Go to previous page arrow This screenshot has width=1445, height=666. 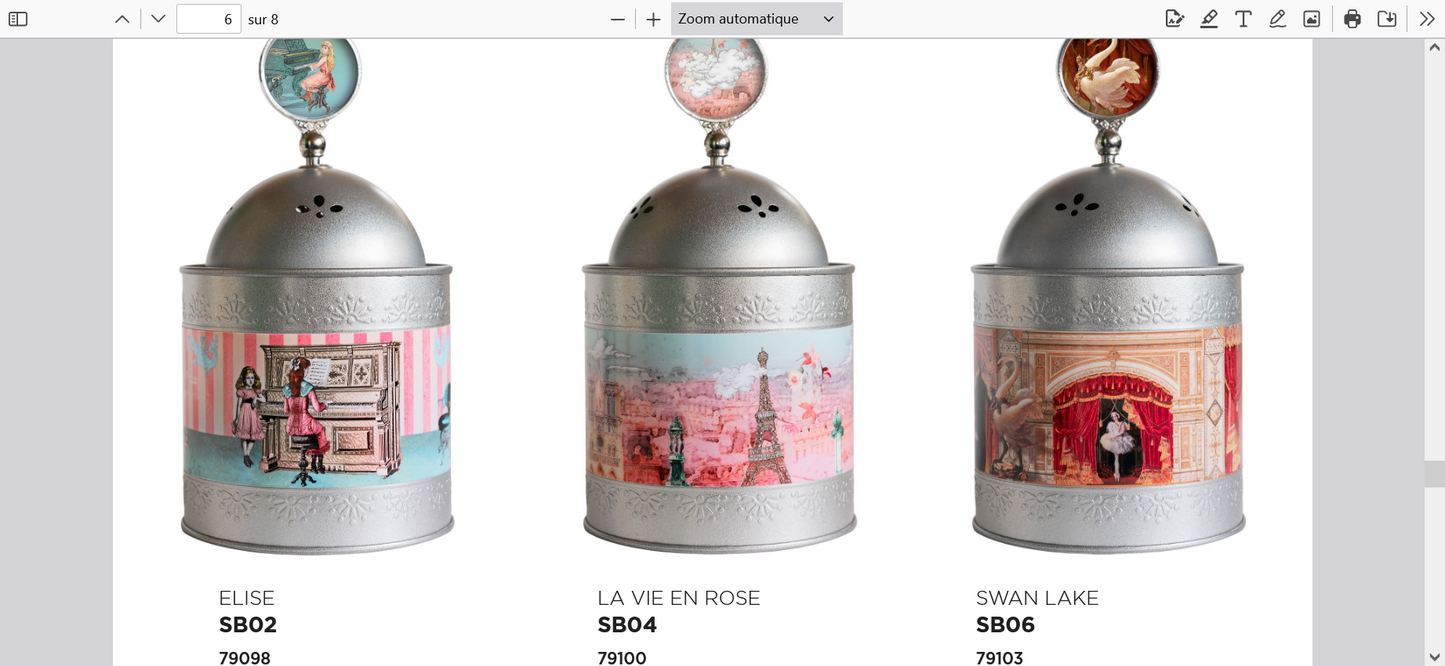coord(122,19)
